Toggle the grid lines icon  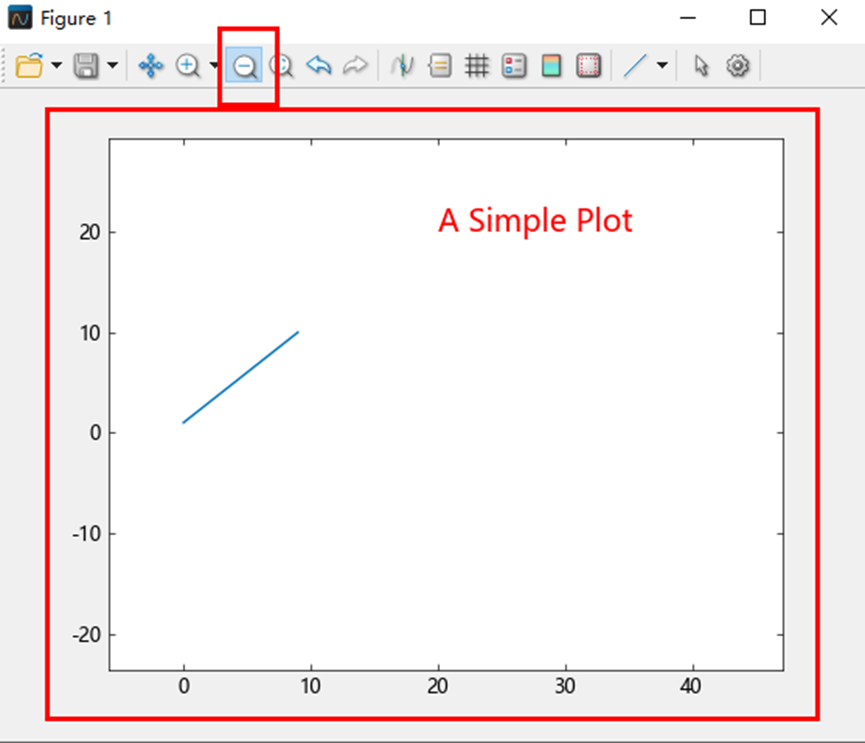coord(477,66)
